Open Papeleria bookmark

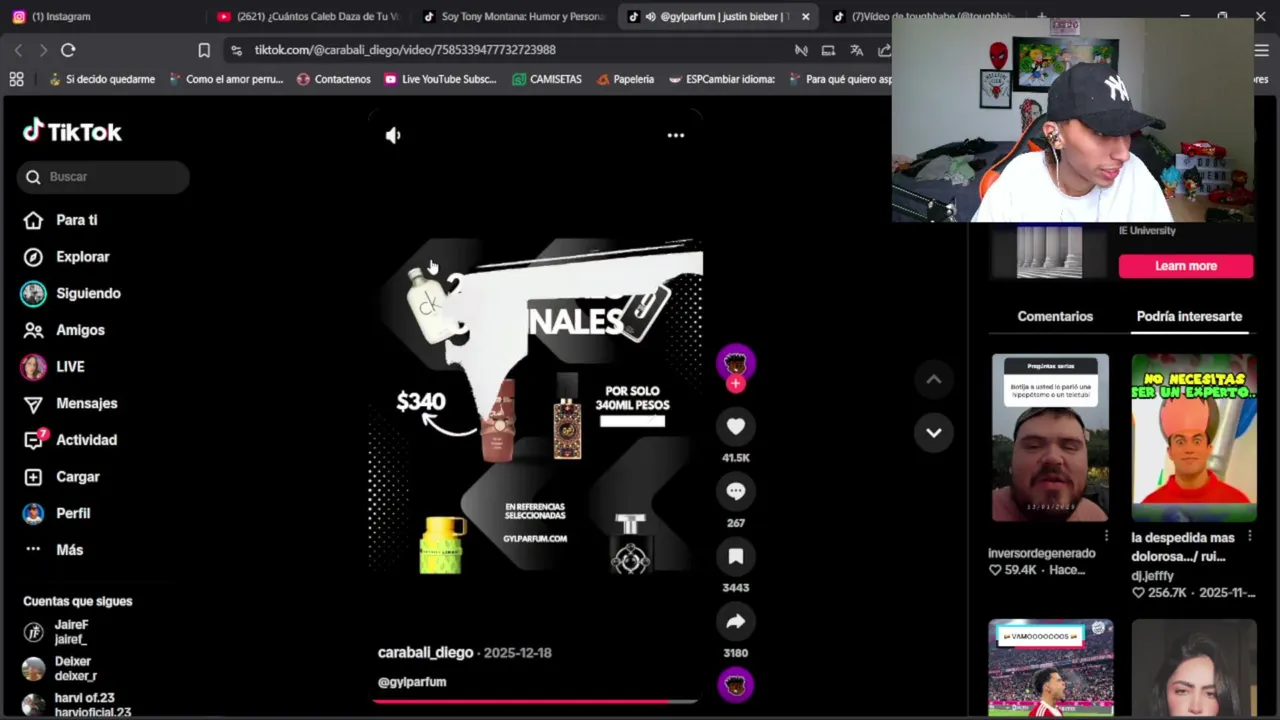(x=625, y=79)
